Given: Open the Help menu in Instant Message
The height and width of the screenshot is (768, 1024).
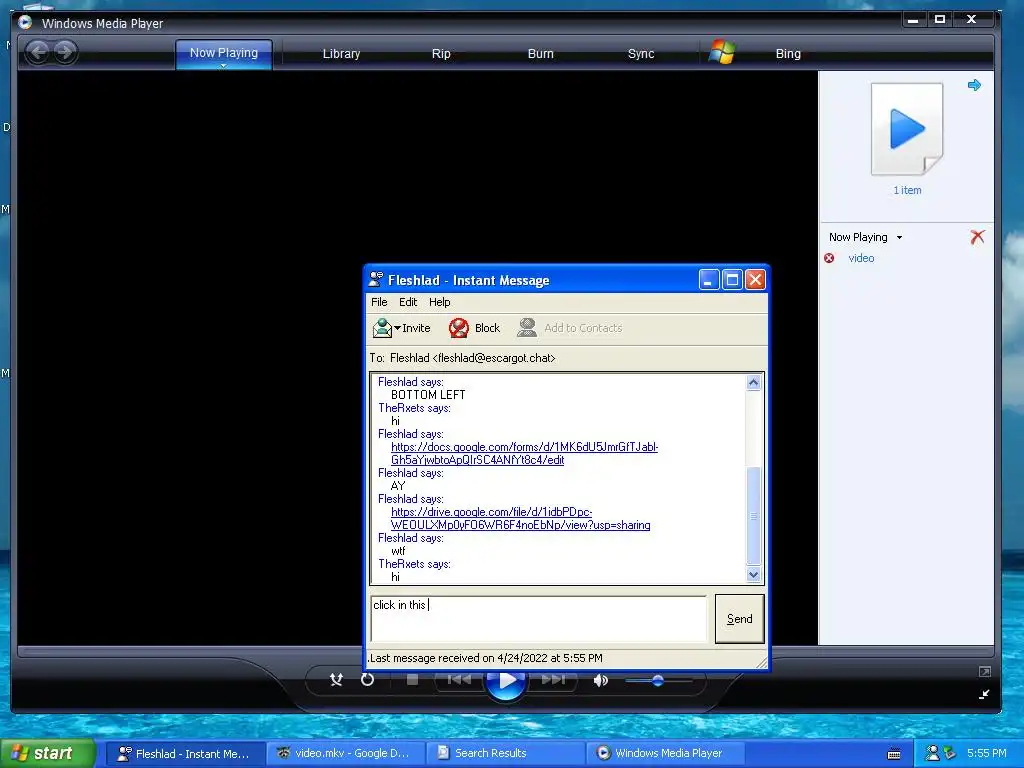Looking at the screenshot, I should click(440, 302).
